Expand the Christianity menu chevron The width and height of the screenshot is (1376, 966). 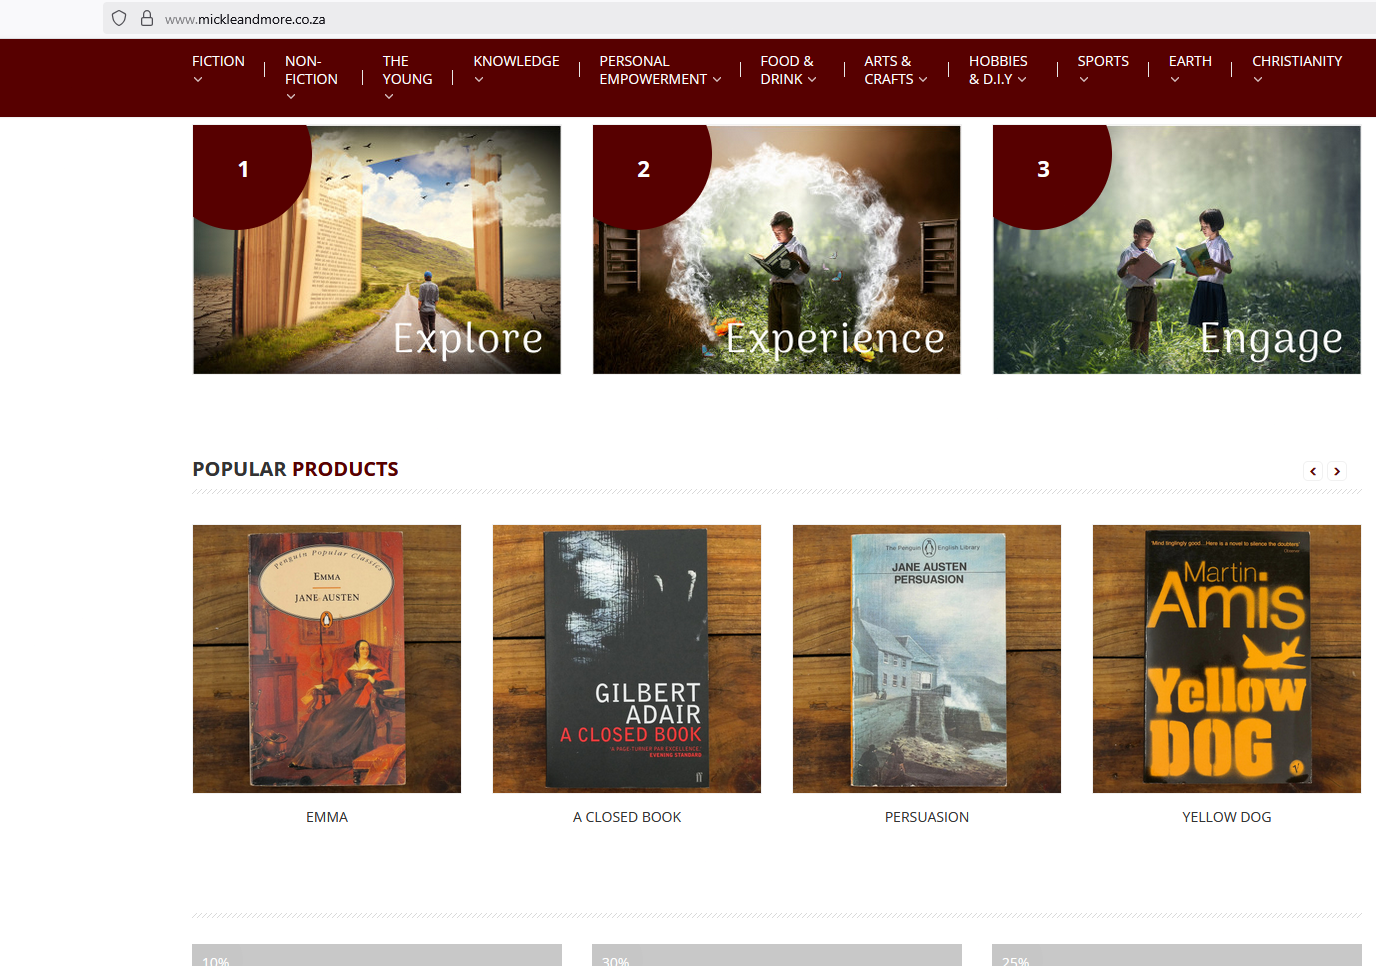tap(1258, 80)
